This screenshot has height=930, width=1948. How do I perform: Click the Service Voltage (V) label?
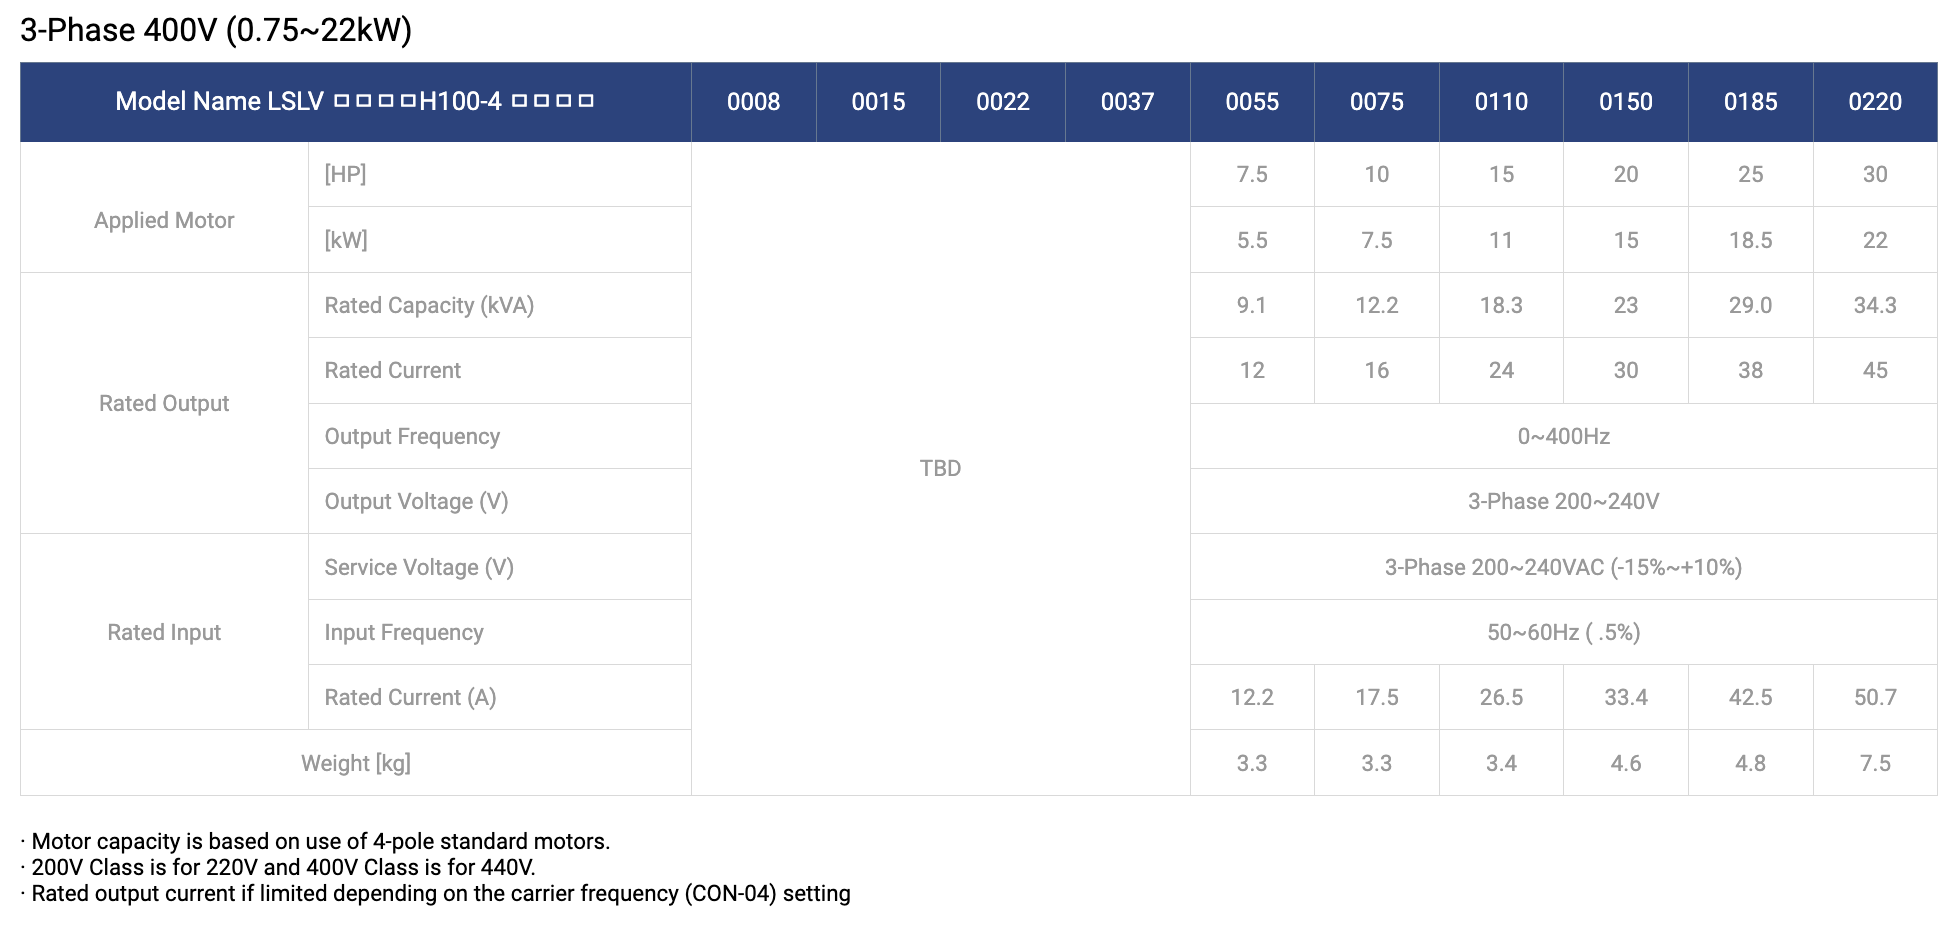pos(419,567)
